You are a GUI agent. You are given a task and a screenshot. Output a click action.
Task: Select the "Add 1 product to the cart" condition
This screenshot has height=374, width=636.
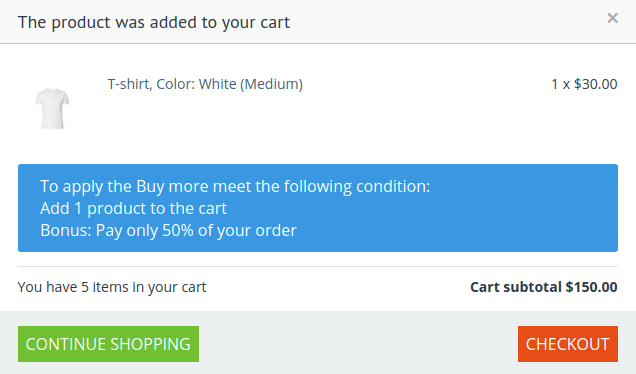[133, 208]
